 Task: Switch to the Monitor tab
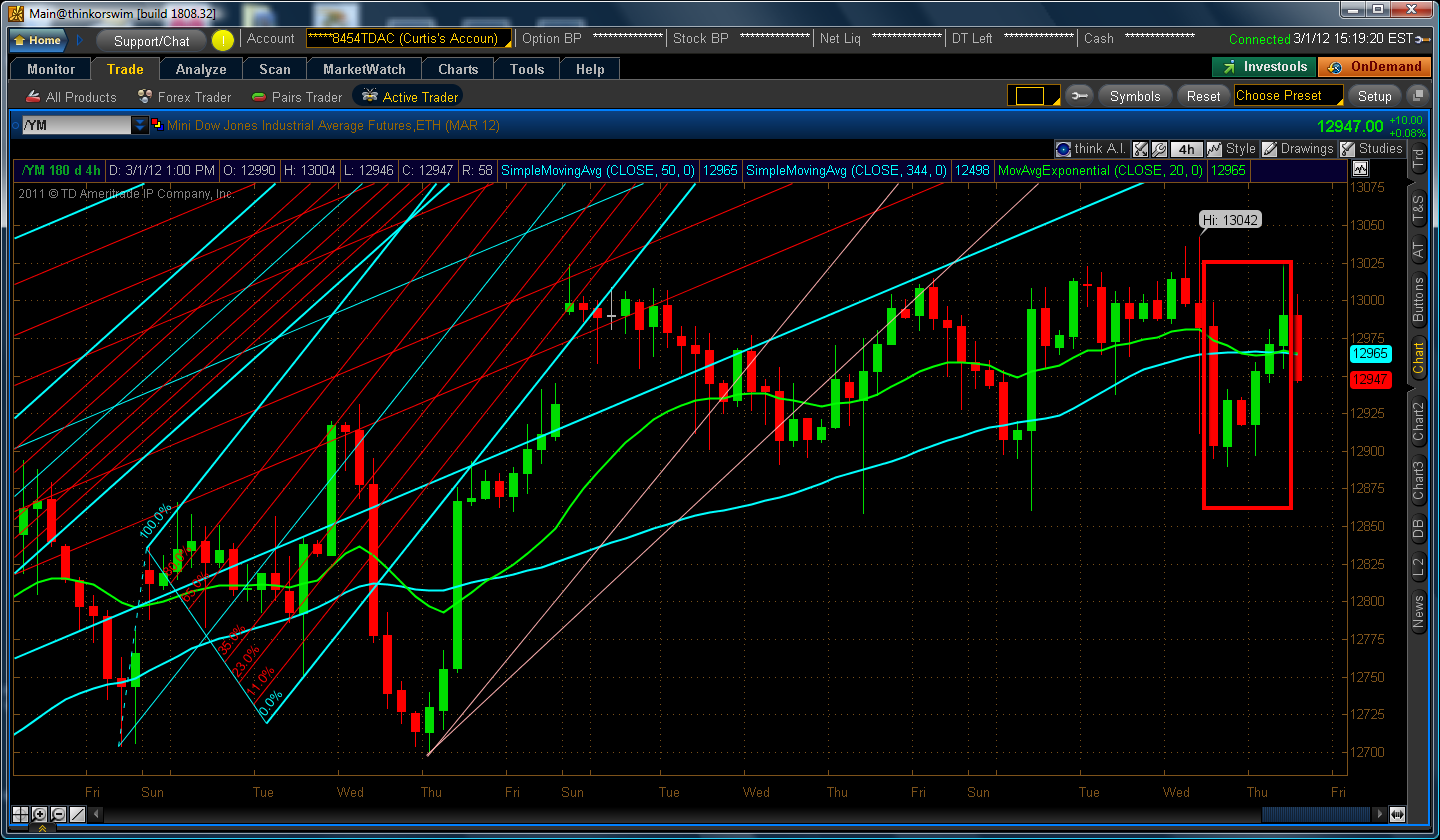[x=51, y=69]
